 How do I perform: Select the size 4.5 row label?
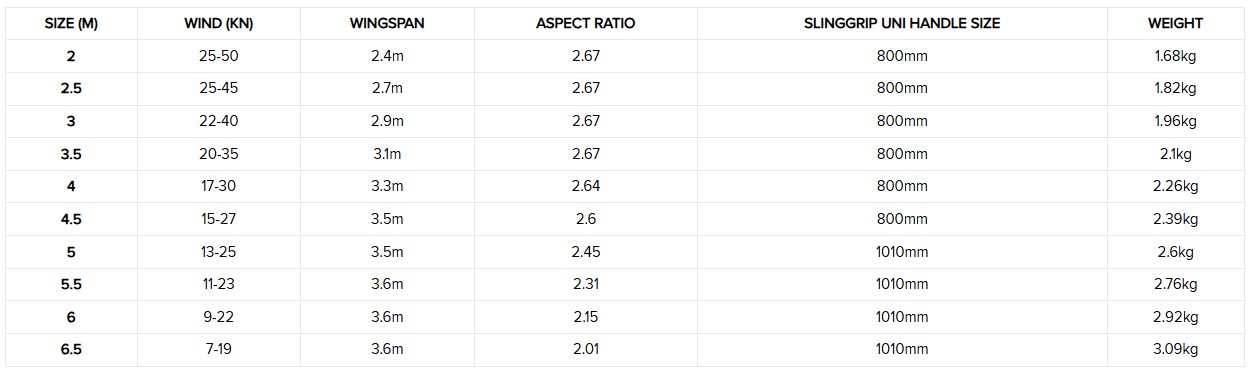click(x=71, y=219)
